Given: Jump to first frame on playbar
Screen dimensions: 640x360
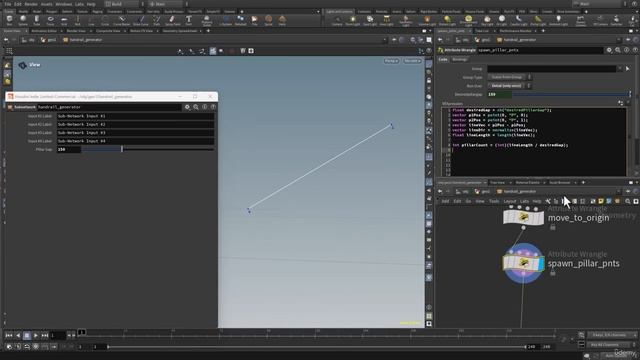Looking at the screenshot, I should pyautogui.click(x=9, y=335).
